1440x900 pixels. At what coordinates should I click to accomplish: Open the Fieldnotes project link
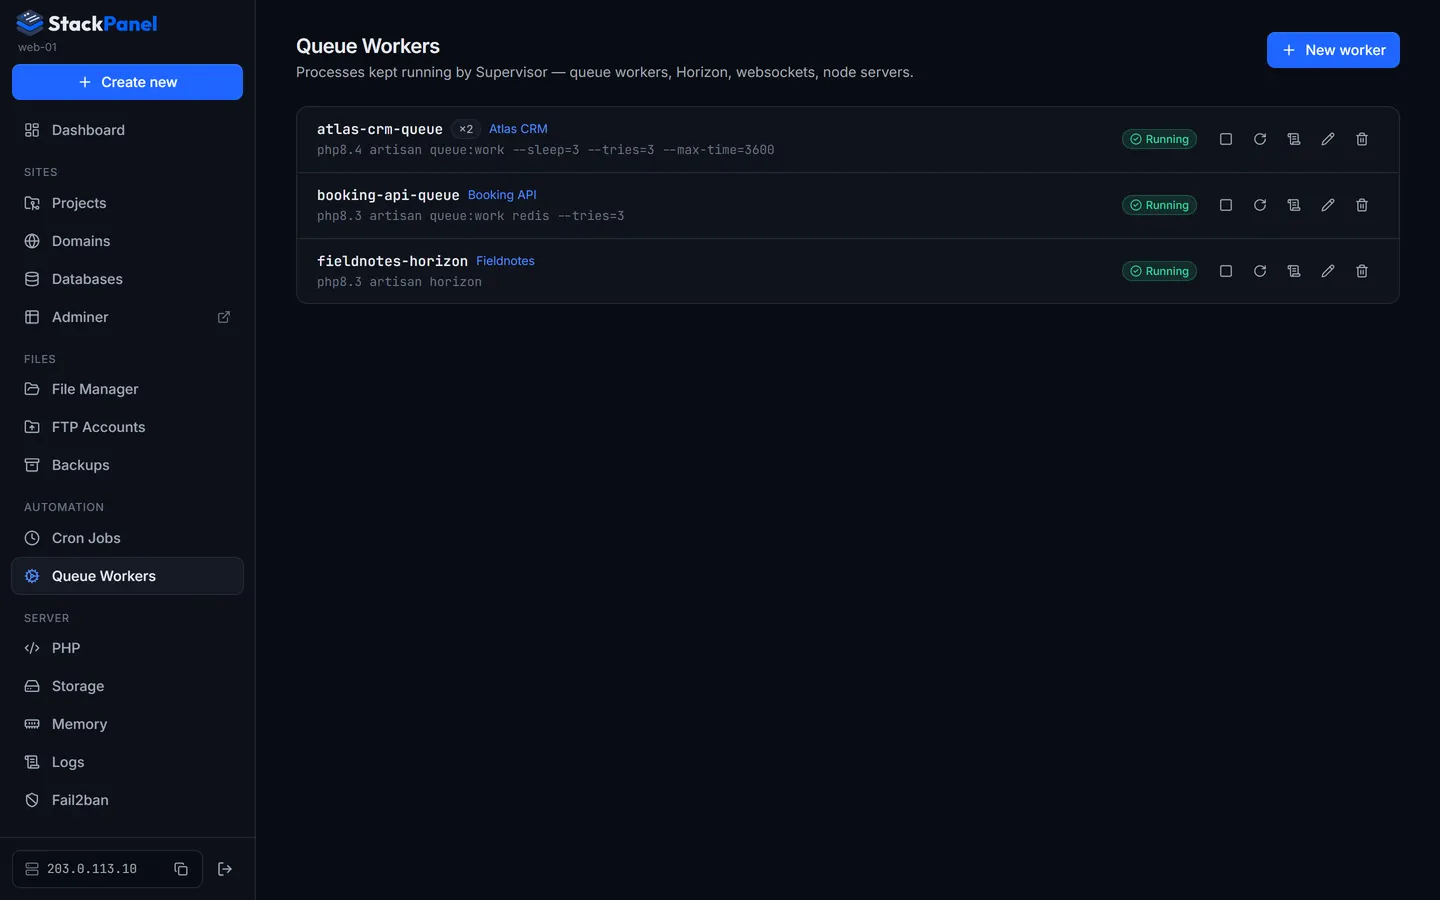coord(505,261)
